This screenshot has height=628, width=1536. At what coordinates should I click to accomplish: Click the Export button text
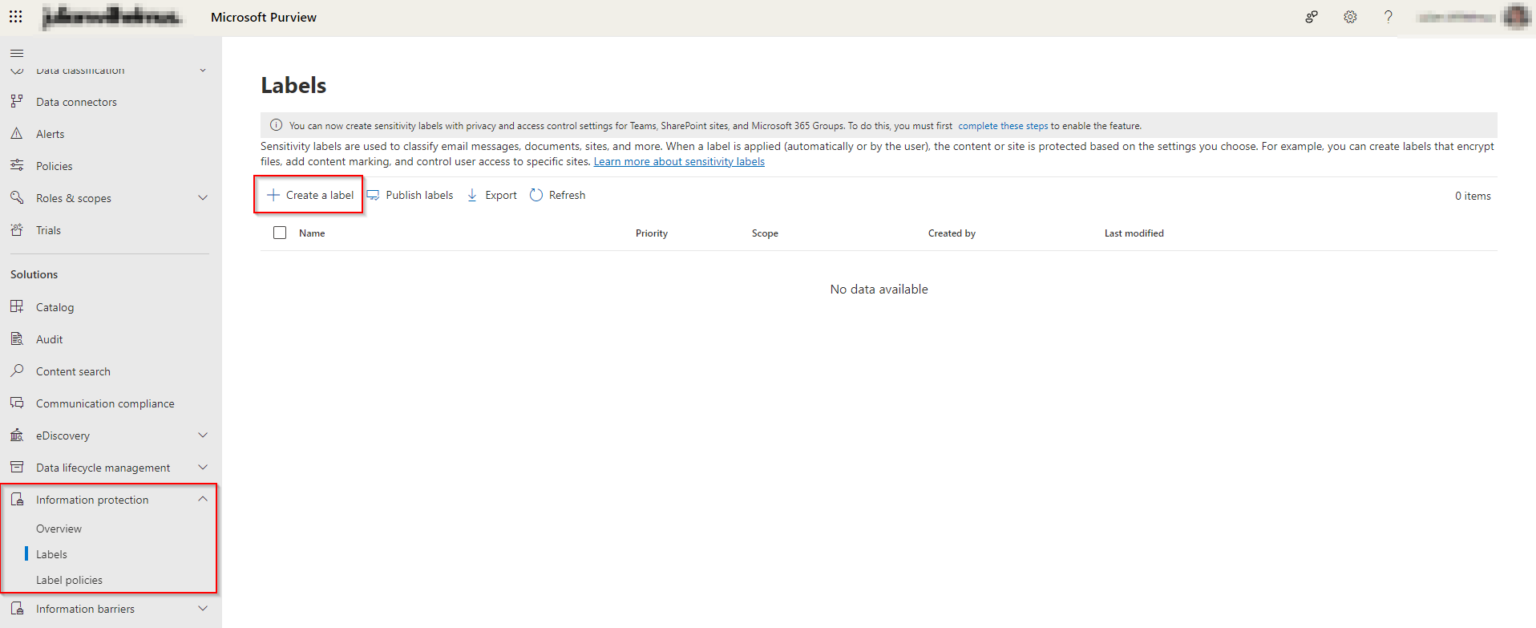click(501, 195)
